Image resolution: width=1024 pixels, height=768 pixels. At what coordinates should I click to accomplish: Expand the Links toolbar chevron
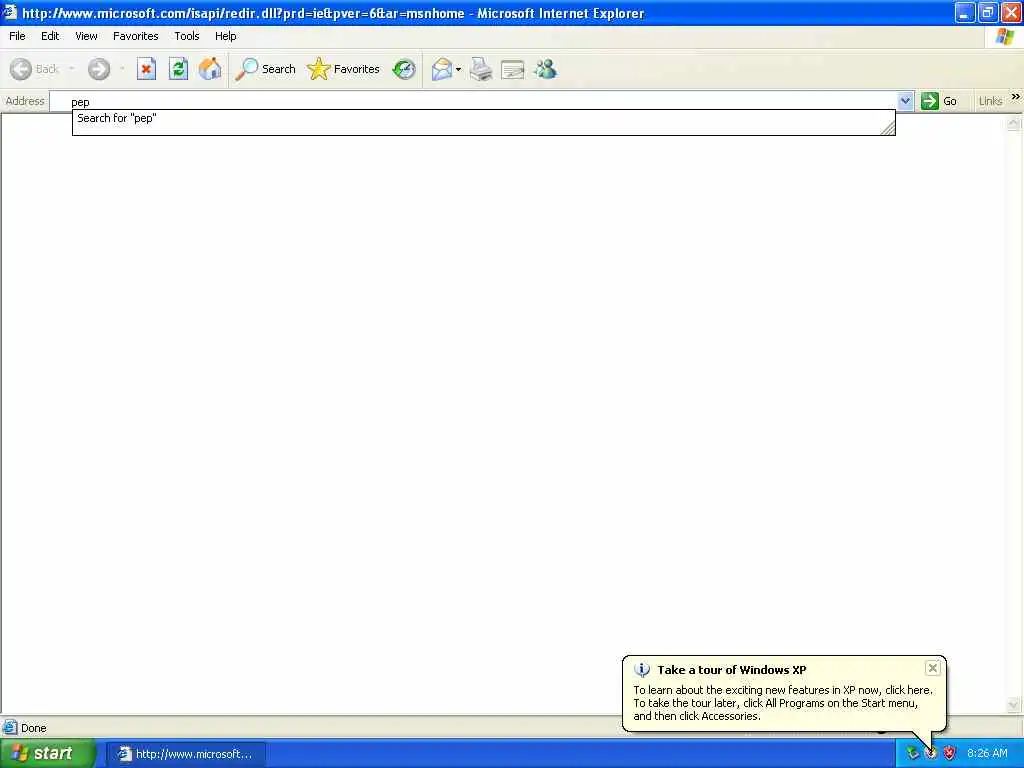[x=1016, y=97]
